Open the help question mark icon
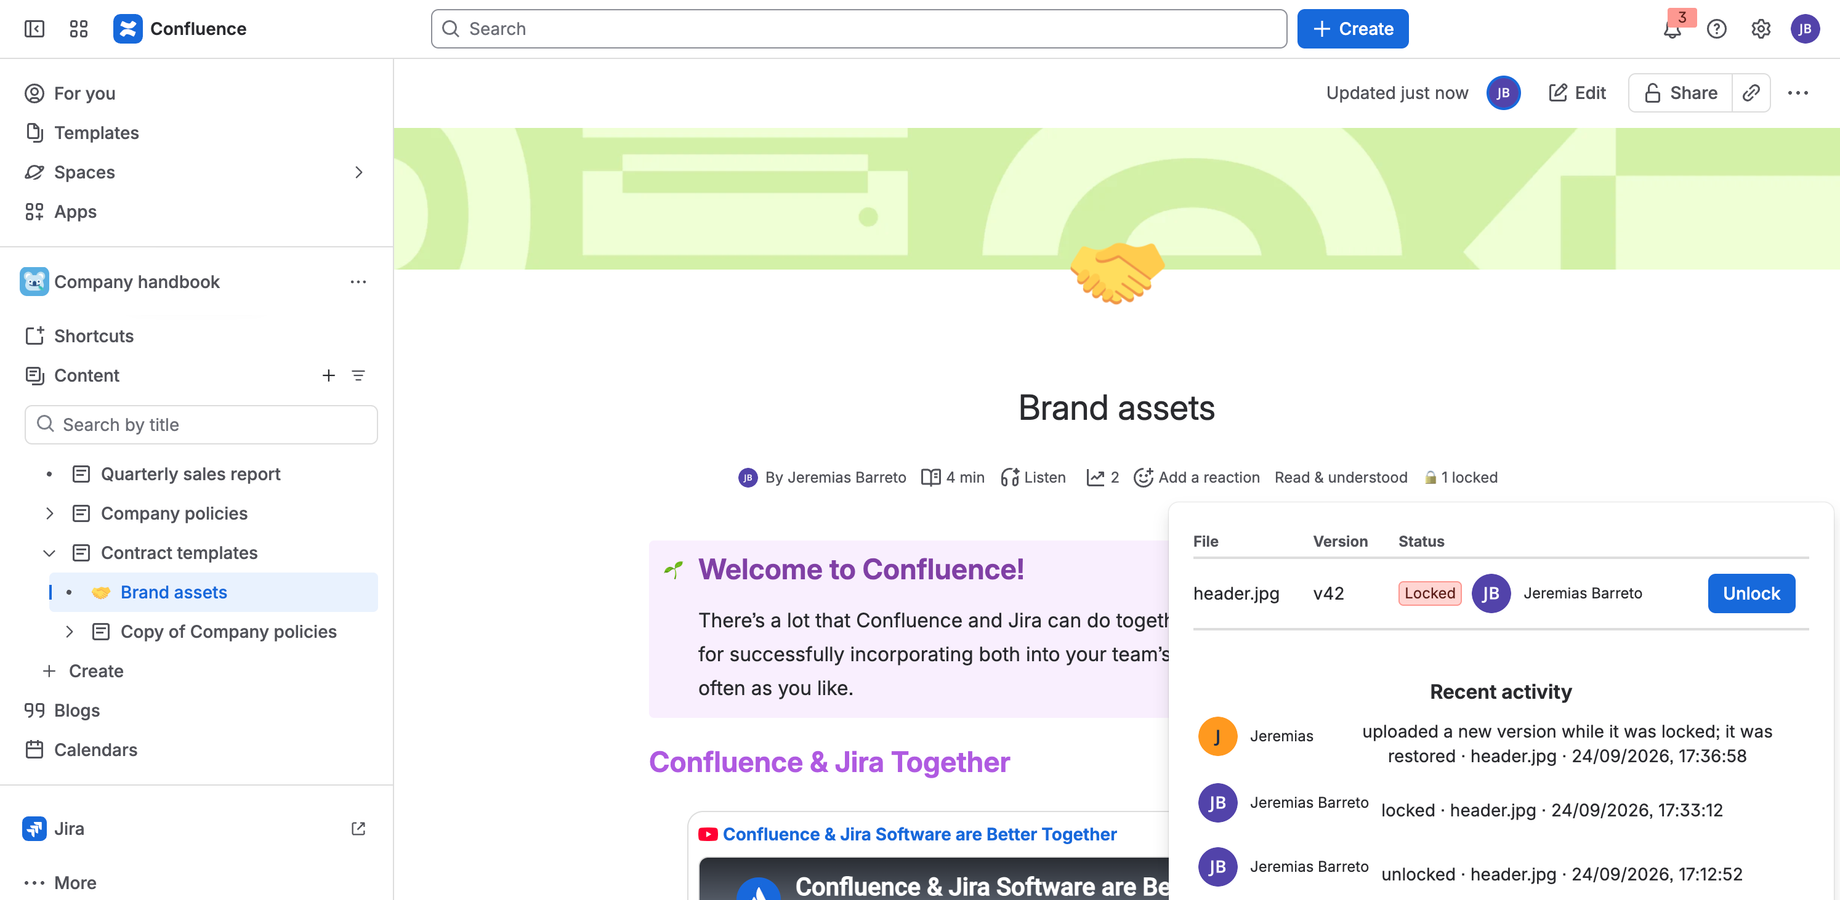This screenshot has width=1840, height=900. pos(1717,29)
